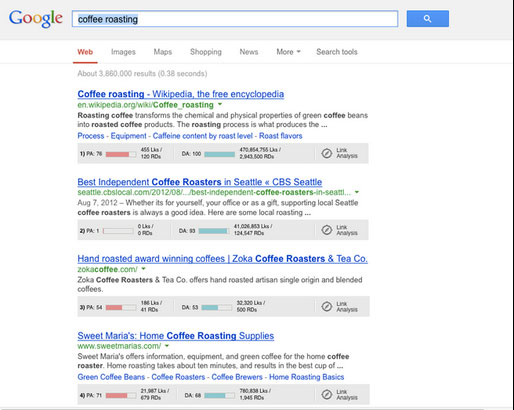The width and height of the screenshot is (514, 410).
Task: Click the DA: 93 teal bar for CBS Seattle
Action: (x=214, y=231)
